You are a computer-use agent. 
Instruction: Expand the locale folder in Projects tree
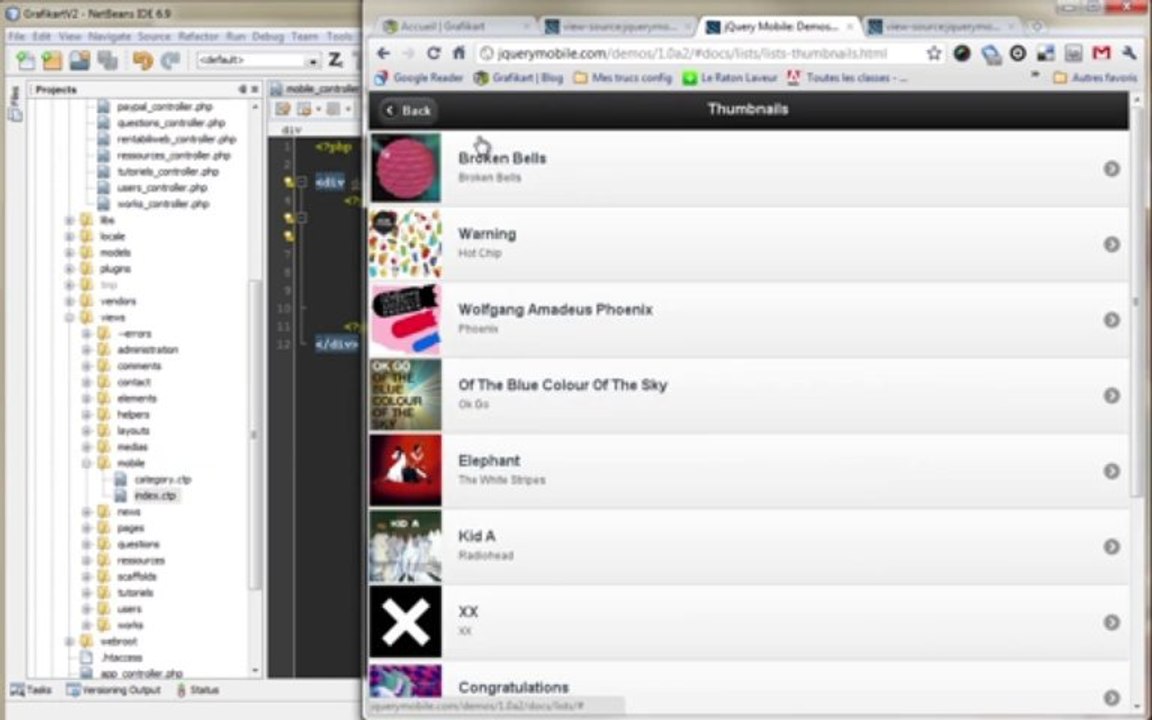[69, 236]
